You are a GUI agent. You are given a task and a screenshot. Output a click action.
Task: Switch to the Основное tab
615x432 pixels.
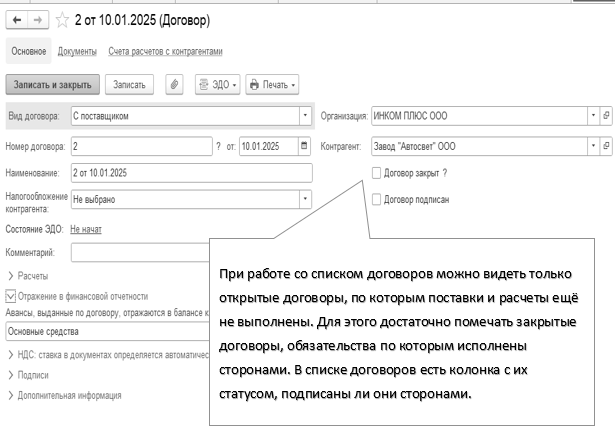tap(29, 51)
